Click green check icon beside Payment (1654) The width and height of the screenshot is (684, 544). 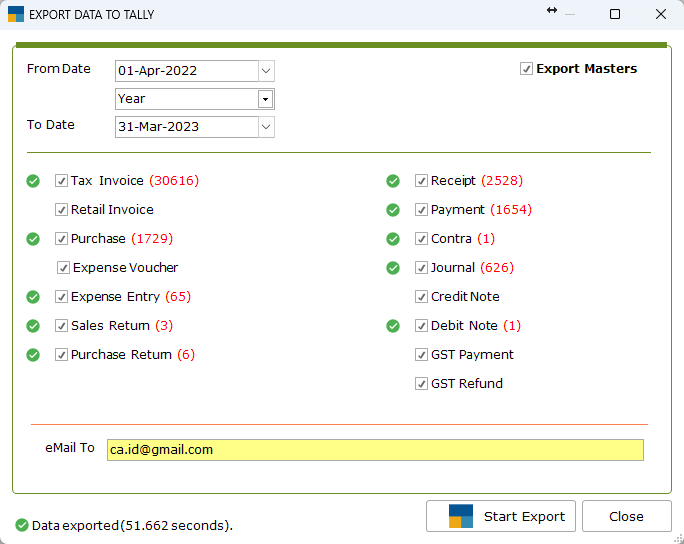[393, 210]
